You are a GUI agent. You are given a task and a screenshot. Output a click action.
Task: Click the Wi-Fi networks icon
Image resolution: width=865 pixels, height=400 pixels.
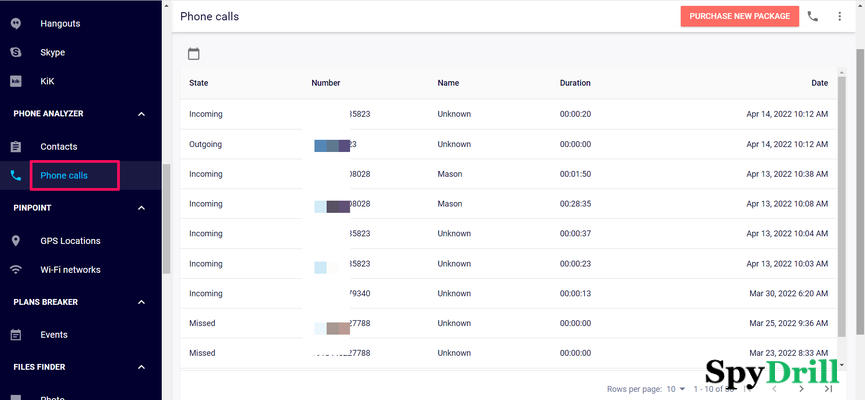pos(16,270)
